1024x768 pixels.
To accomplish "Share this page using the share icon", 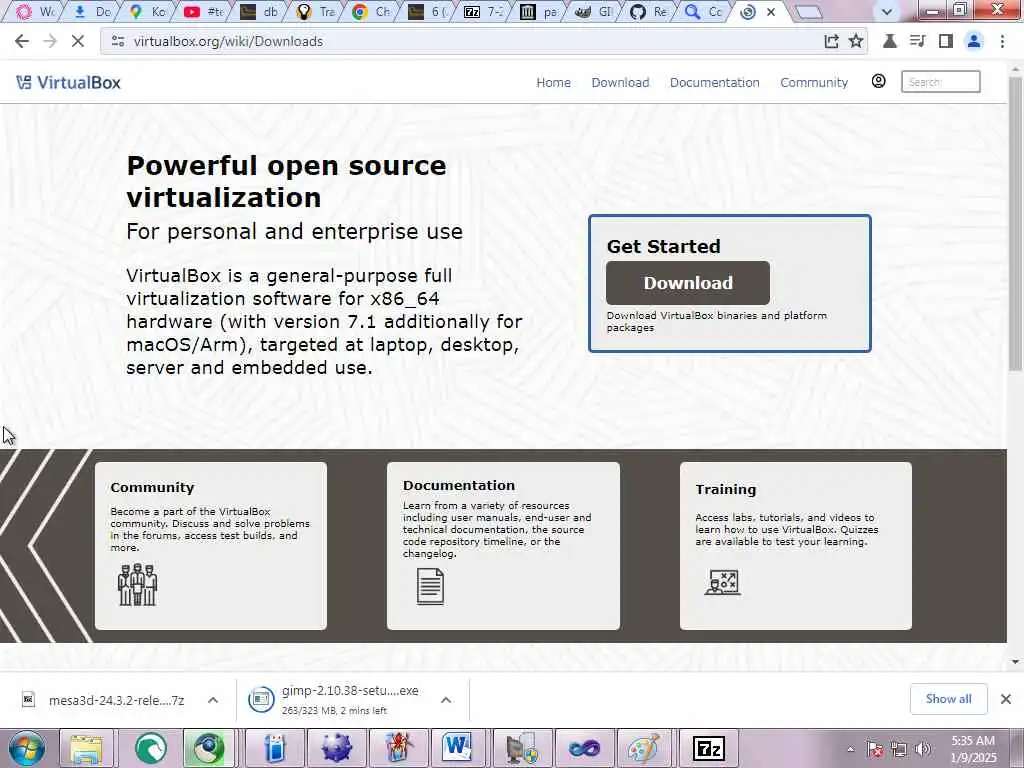I will point(831,41).
